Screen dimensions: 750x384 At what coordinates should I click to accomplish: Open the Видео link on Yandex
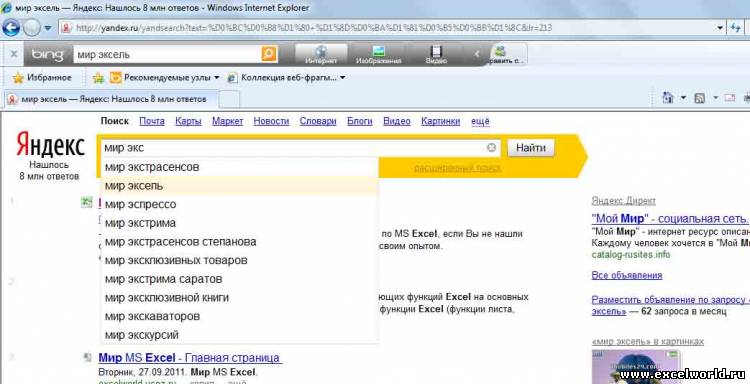pos(397,121)
